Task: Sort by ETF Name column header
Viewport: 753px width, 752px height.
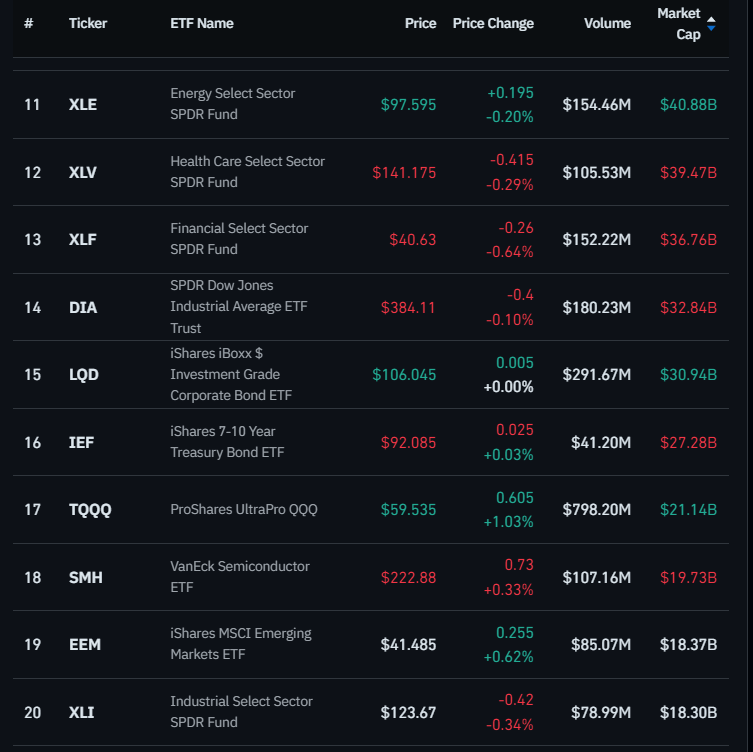Action: (202, 23)
